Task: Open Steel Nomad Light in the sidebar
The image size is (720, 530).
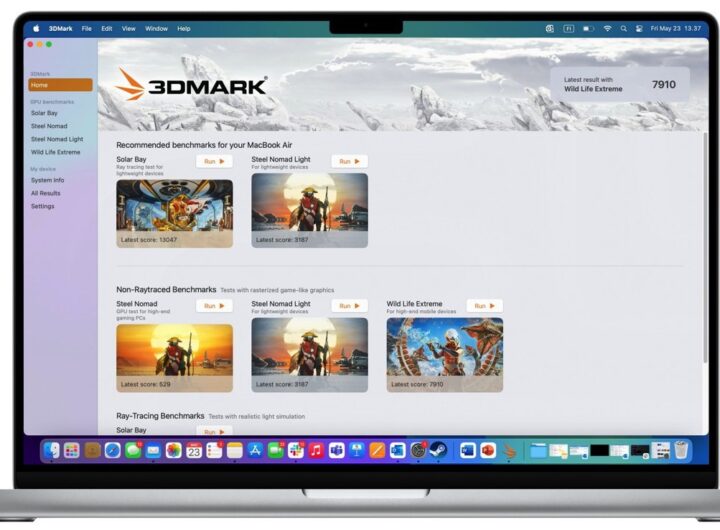Action: coord(57,139)
